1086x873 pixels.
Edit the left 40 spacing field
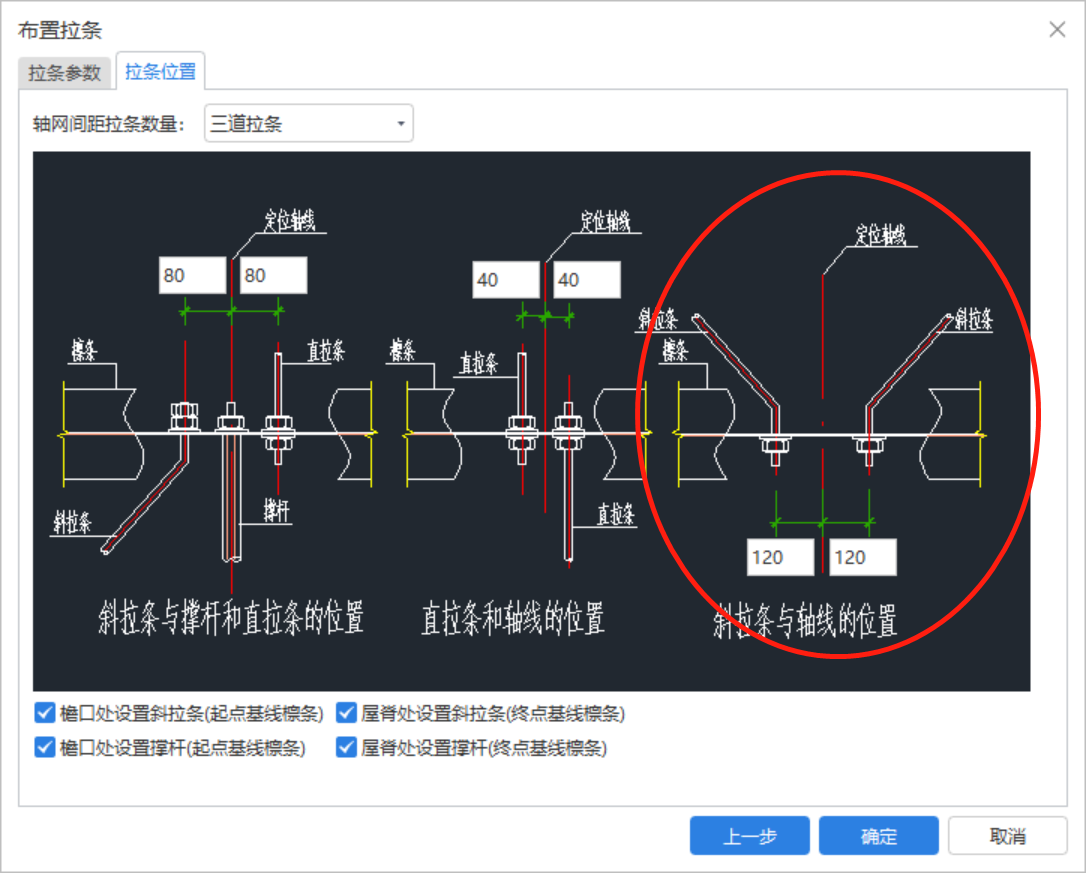tap(506, 279)
